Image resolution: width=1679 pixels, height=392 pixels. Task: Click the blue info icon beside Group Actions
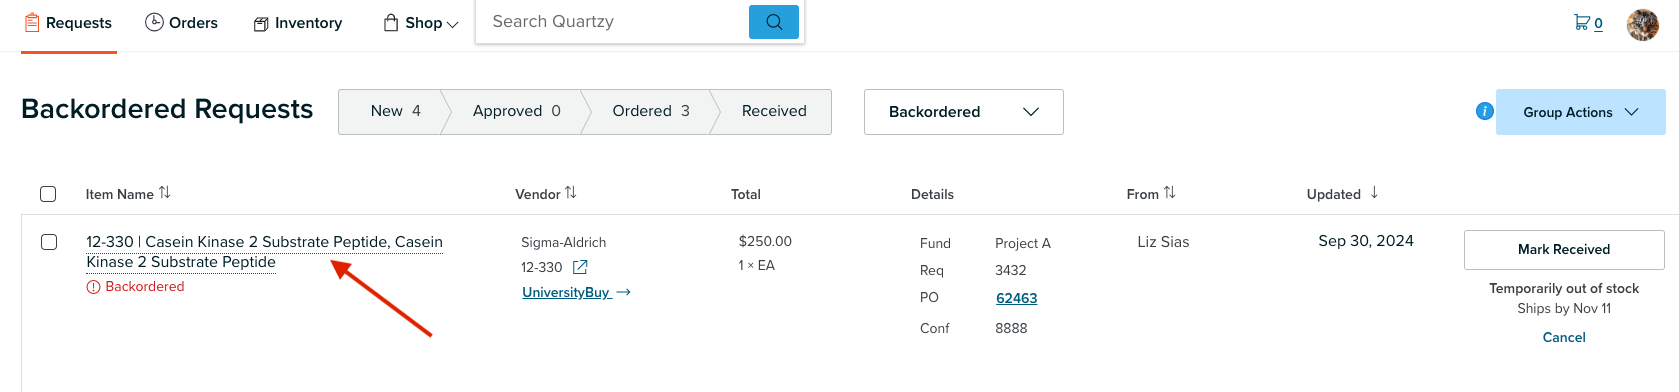click(x=1484, y=111)
